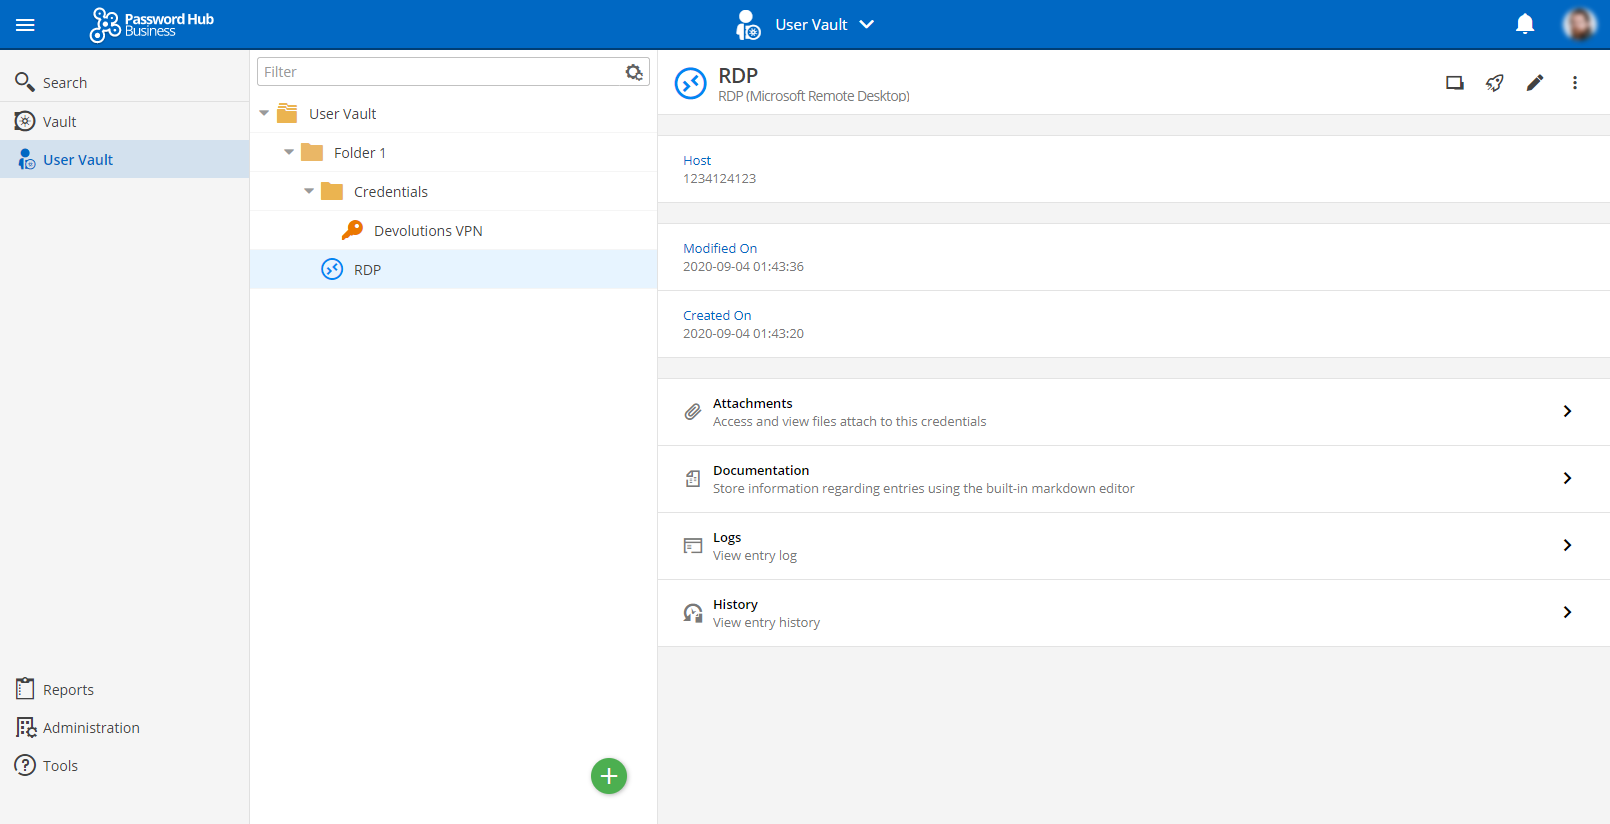
Task: Click the Reports clipboard icon
Action: click(25, 689)
